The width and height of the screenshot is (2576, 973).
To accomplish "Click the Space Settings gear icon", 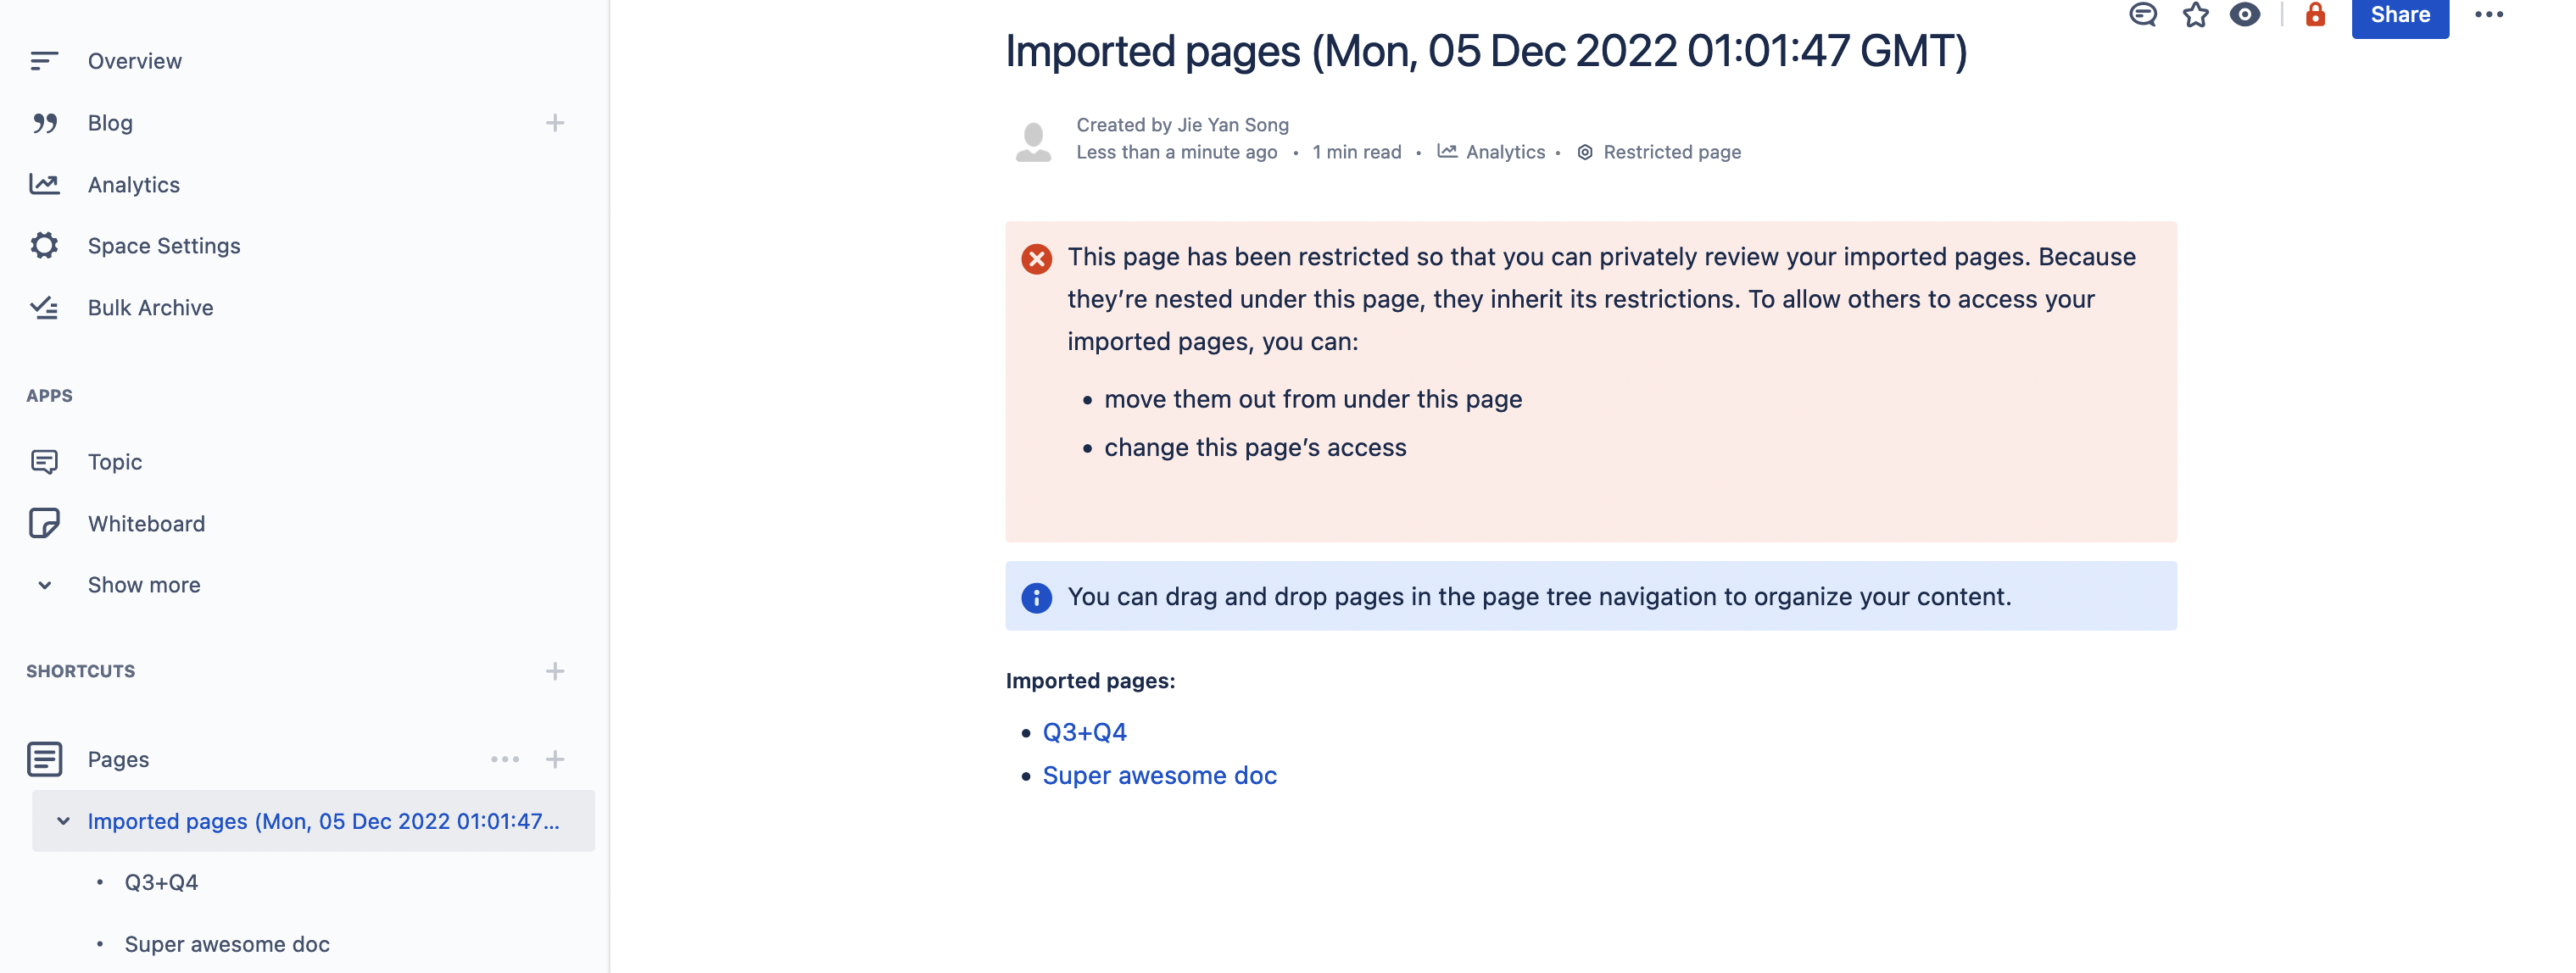I will tap(44, 244).
